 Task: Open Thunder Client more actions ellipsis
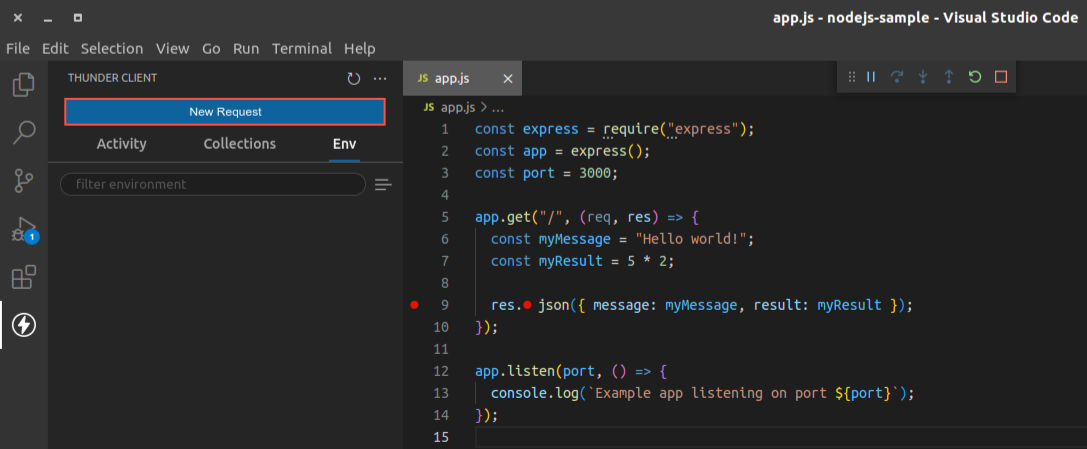tap(380, 78)
